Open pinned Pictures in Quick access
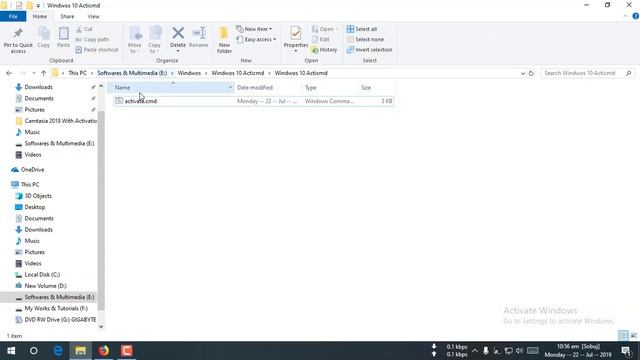The height and width of the screenshot is (360, 640). click(x=34, y=109)
